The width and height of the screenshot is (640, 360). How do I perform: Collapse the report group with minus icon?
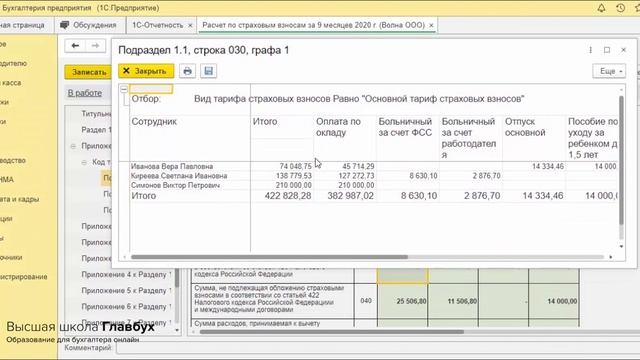tap(124, 89)
